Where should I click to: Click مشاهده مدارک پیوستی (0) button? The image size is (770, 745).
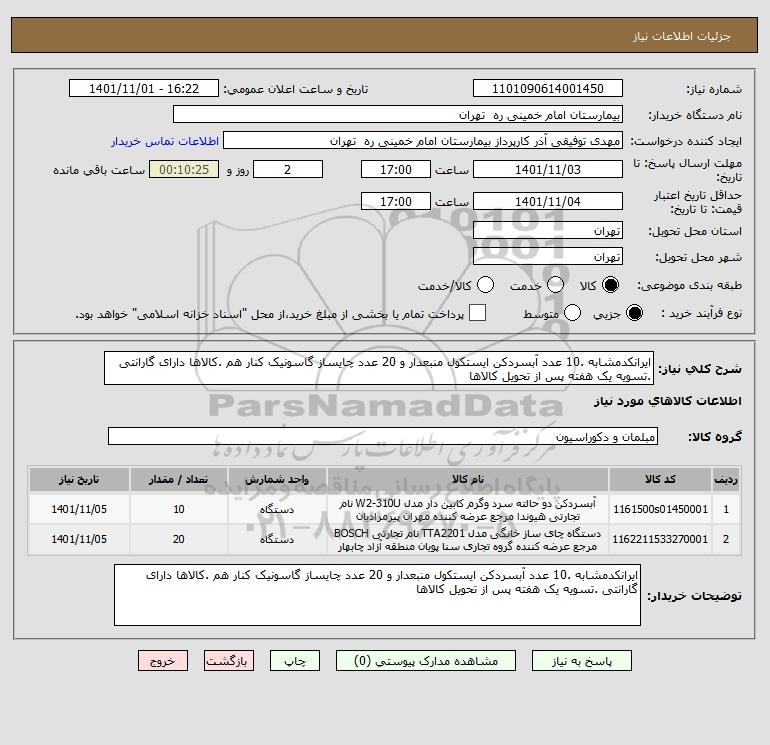click(426, 661)
